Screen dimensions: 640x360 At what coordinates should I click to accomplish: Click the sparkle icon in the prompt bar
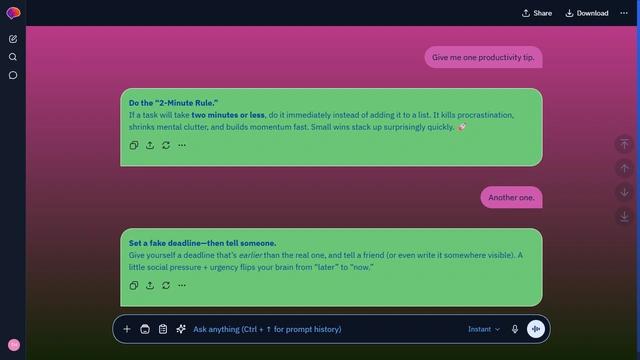tap(181, 329)
